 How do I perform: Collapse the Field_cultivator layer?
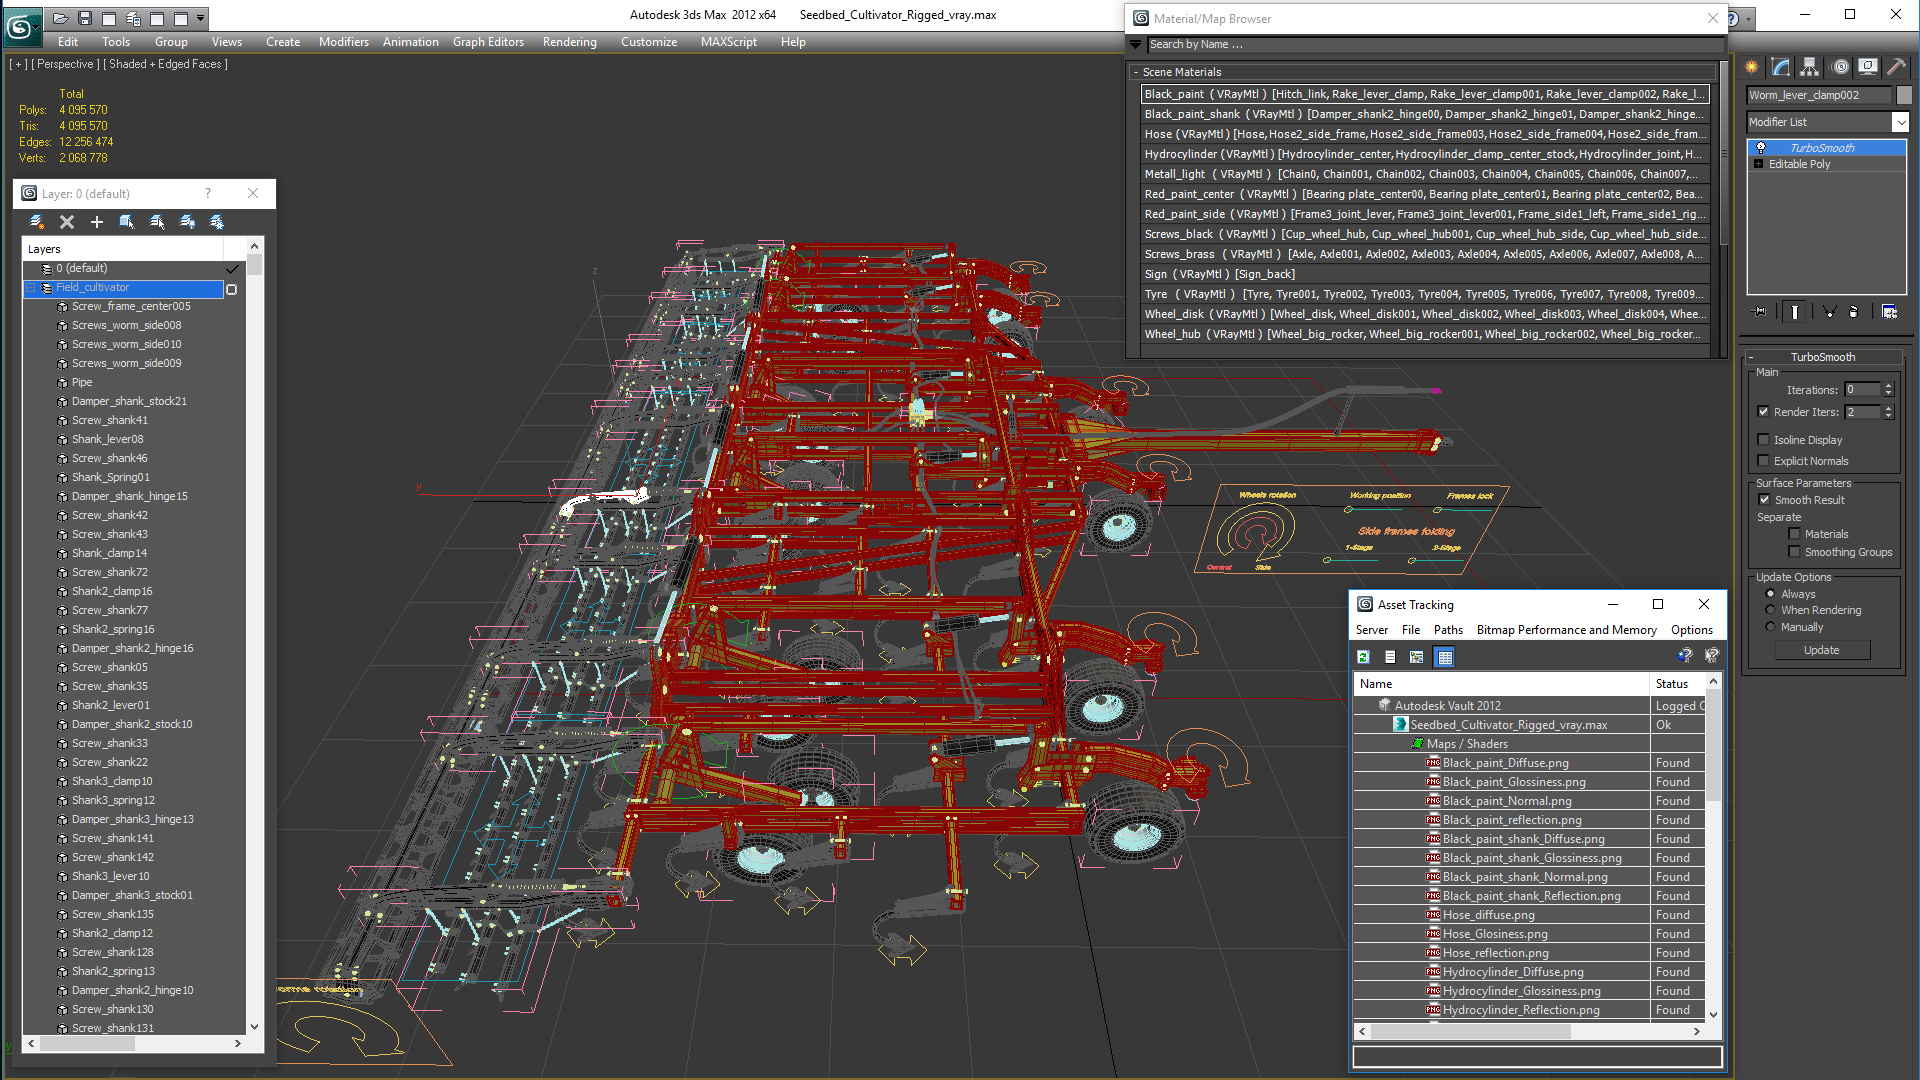(x=31, y=287)
